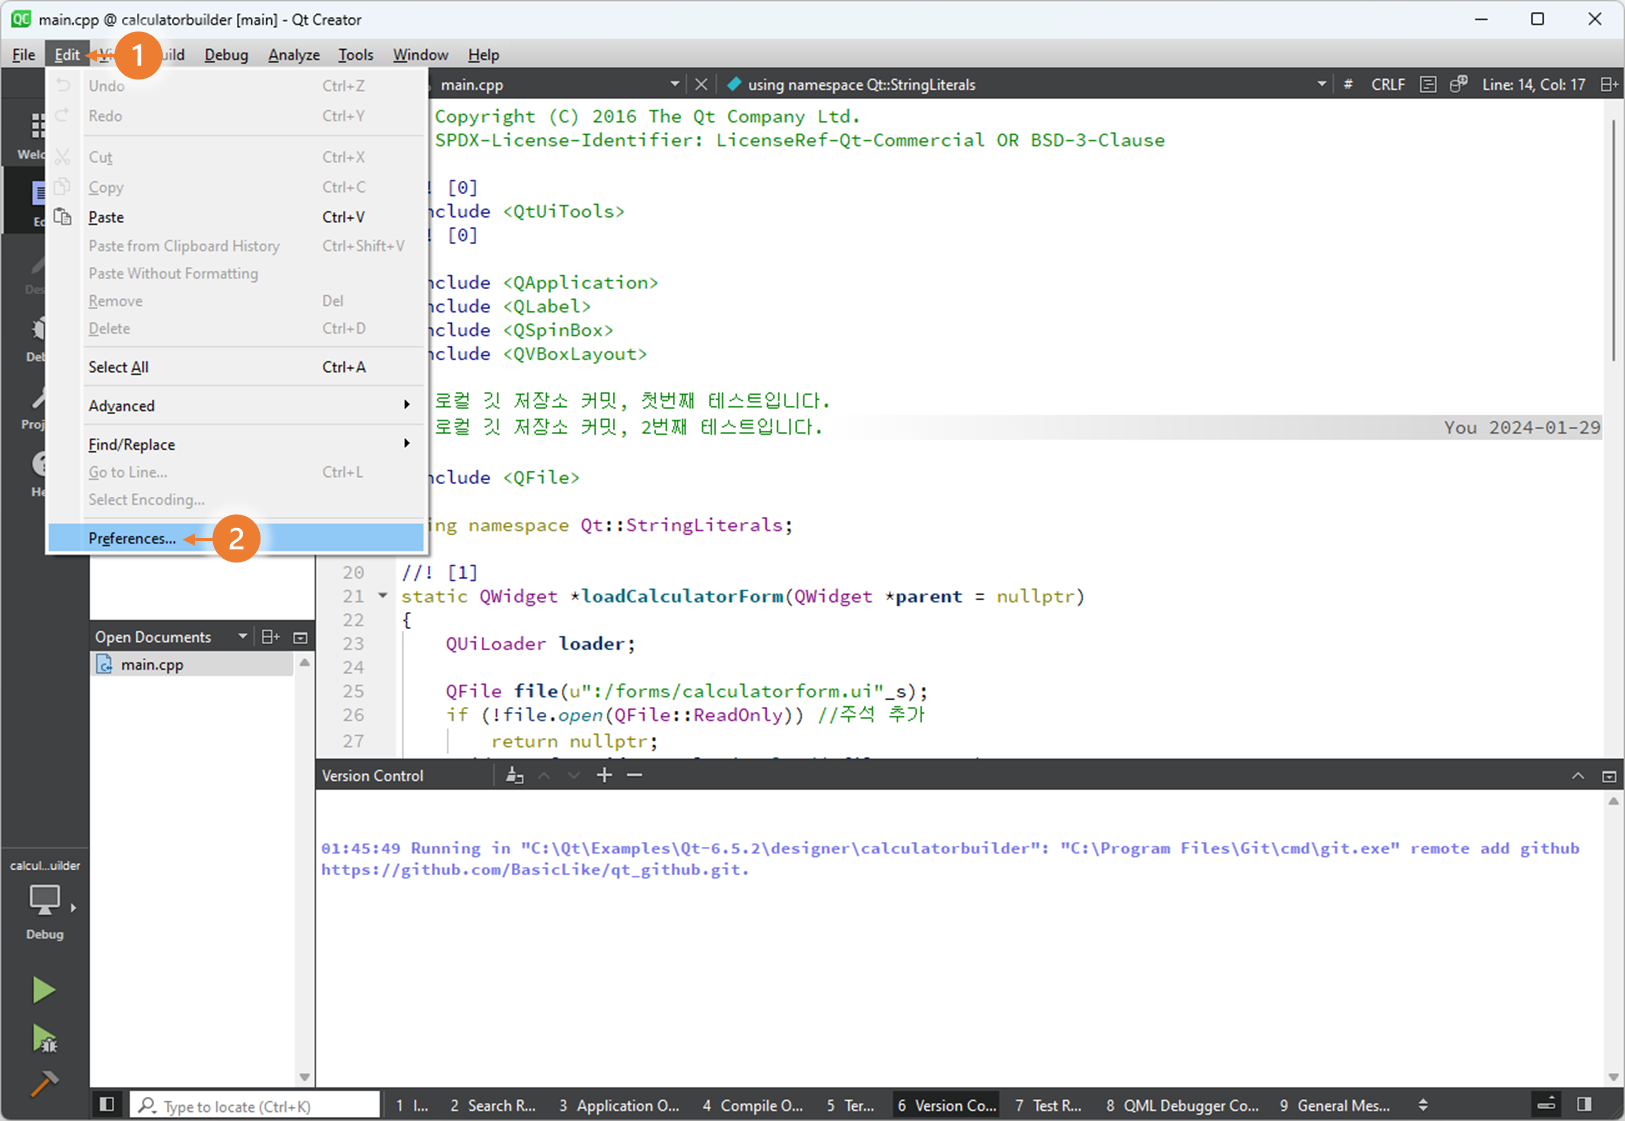Go to previous item in Version Control pane
Screen dimensions: 1625x1121
[x=544, y=776]
